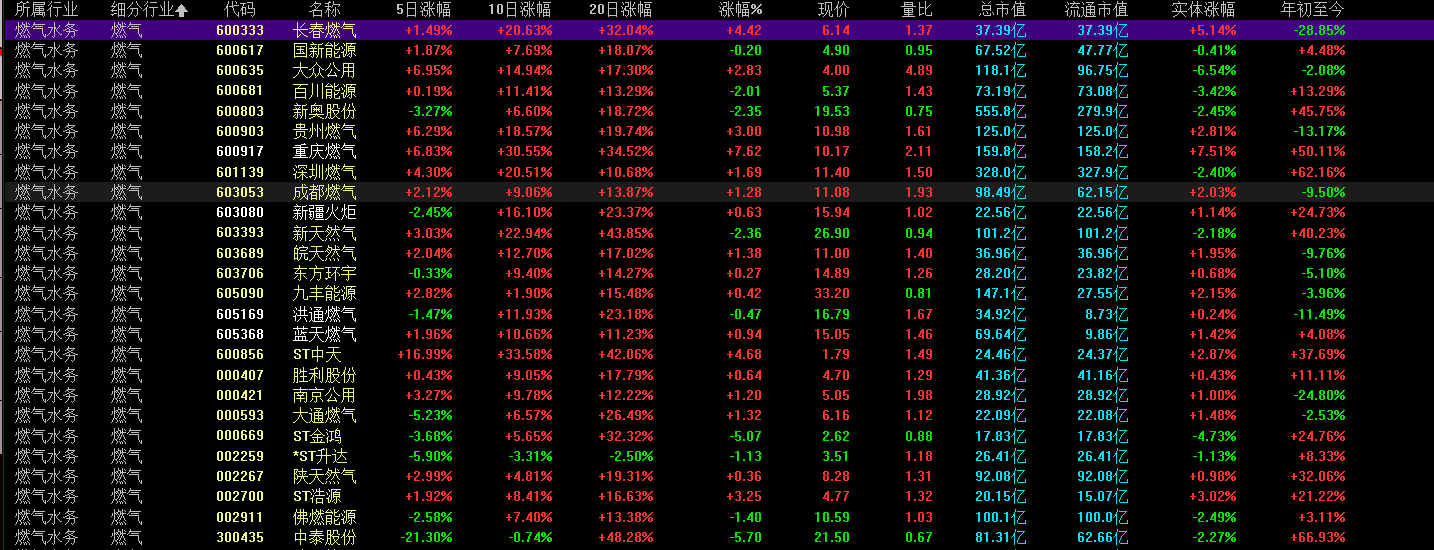
Task: Click stock code 603393
Action: (240, 233)
